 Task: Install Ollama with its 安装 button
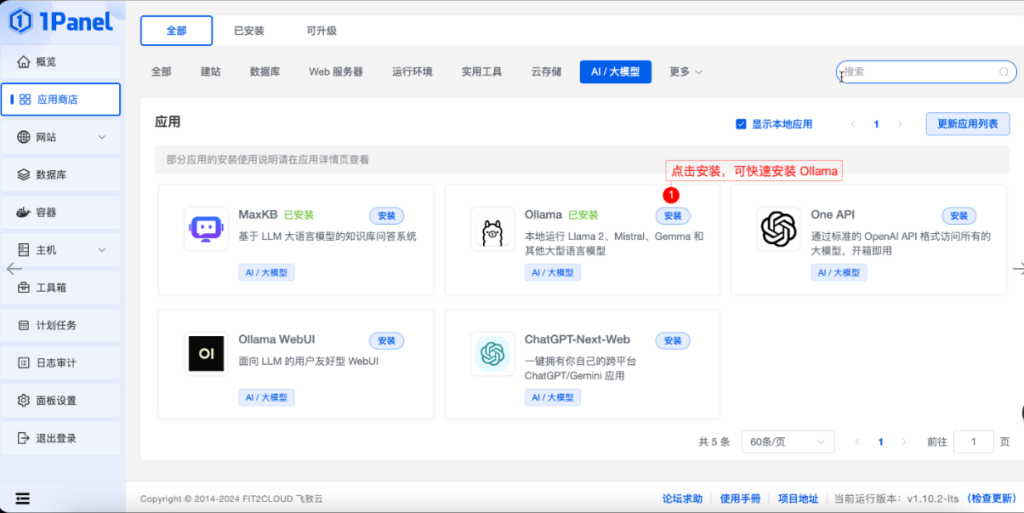coord(673,215)
